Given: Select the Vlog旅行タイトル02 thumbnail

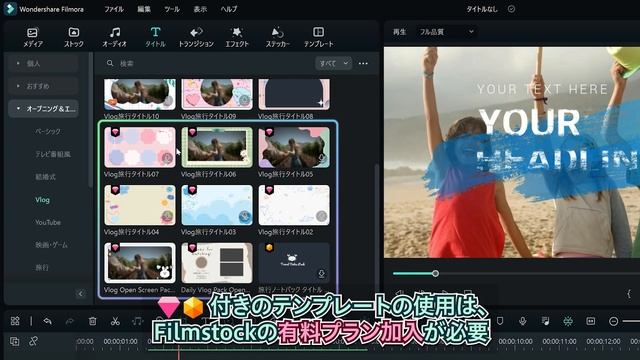Looking at the screenshot, I should click(294, 205).
